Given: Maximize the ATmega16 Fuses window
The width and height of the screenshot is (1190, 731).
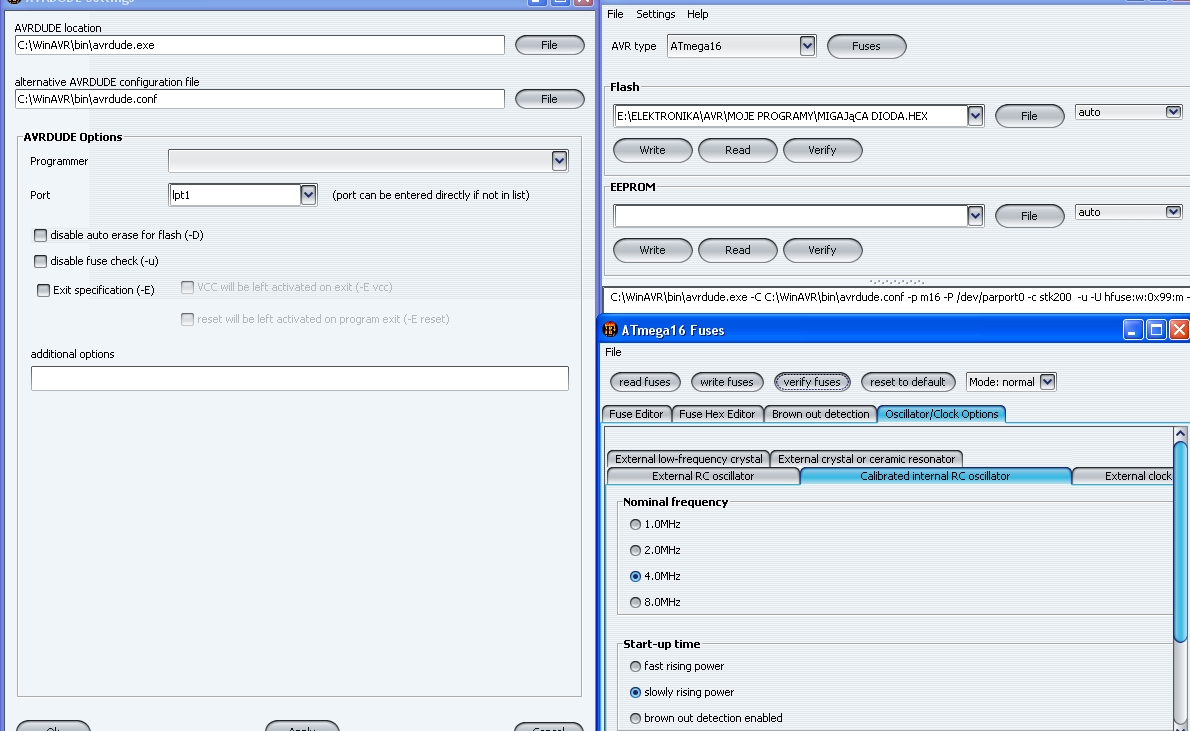Looking at the screenshot, I should (x=1156, y=329).
